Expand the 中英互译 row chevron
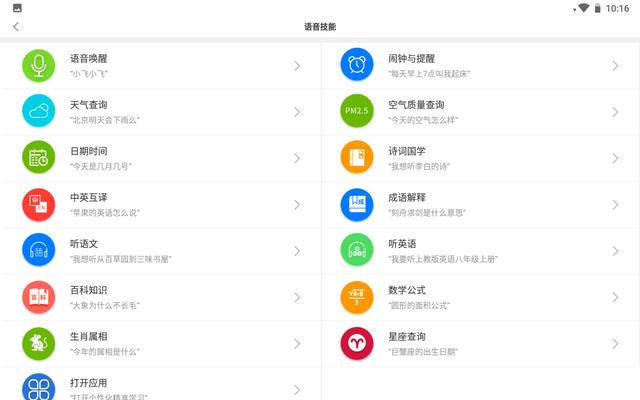This screenshot has height=400, width=640. point(297,204)
